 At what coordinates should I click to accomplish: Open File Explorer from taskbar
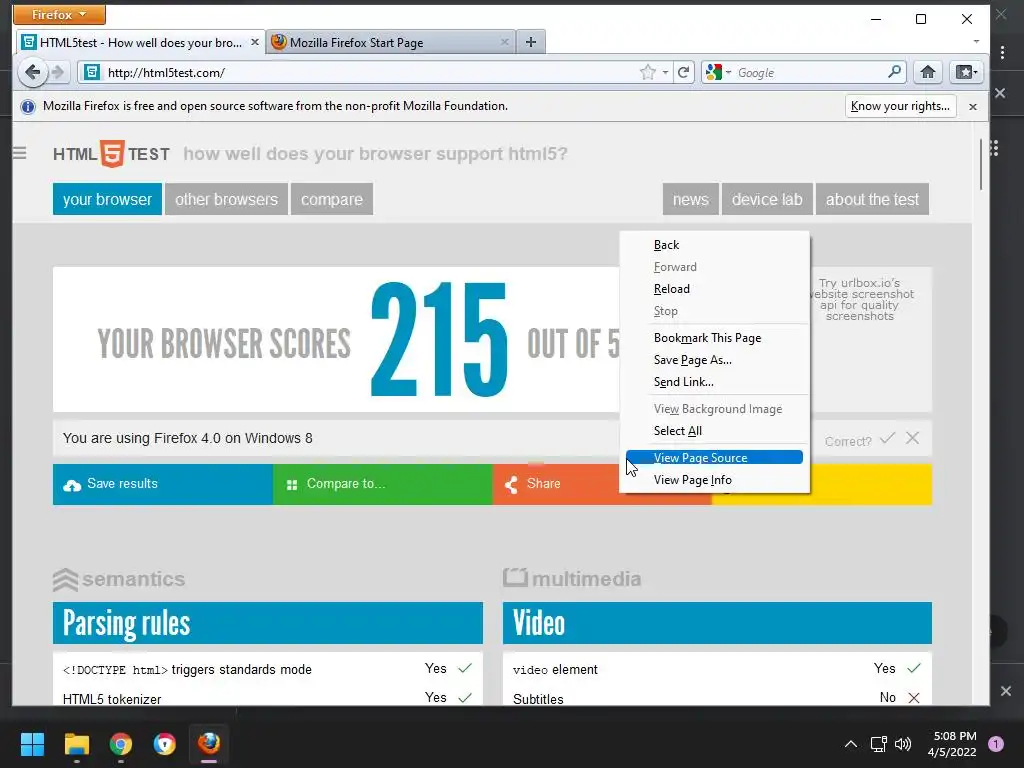[76, 744]
